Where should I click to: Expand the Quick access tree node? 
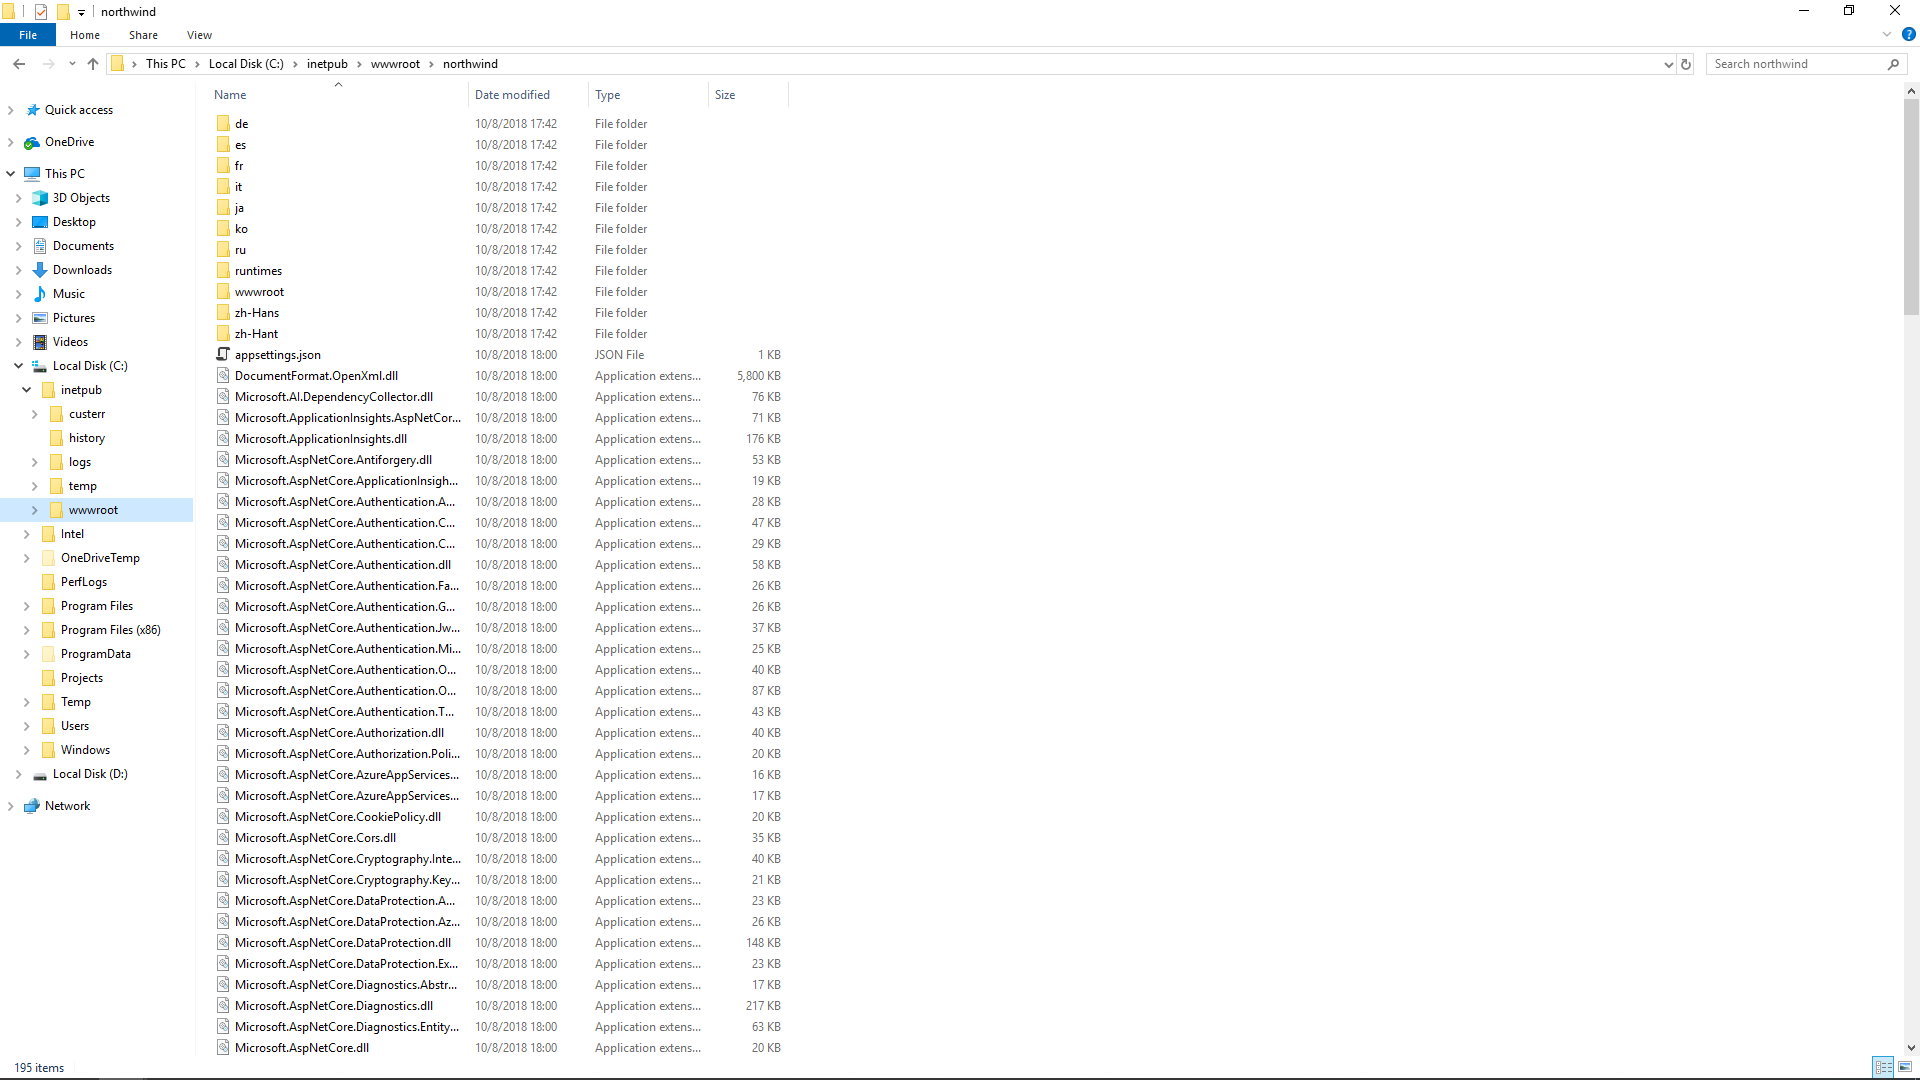click(x=11, y=110)
